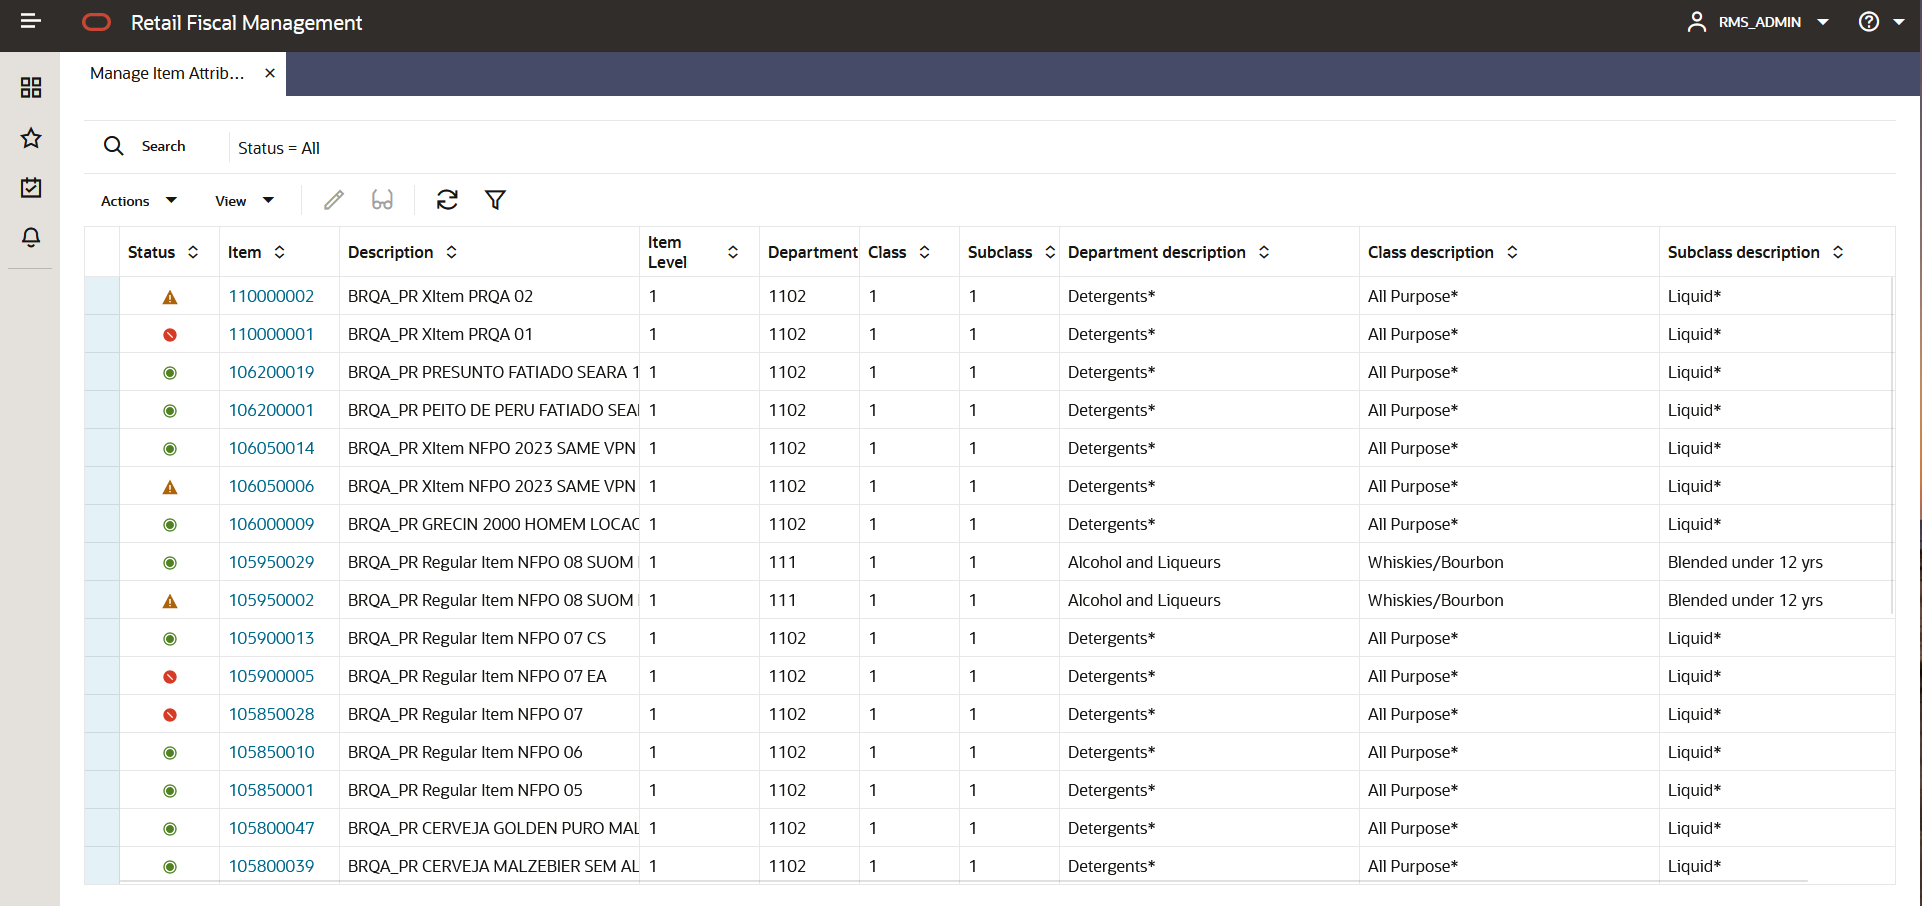Viewport: 1922px width, 906px height.
Task: Open the Reports checklist icon in sidebar
Action: tap(31, 187)
